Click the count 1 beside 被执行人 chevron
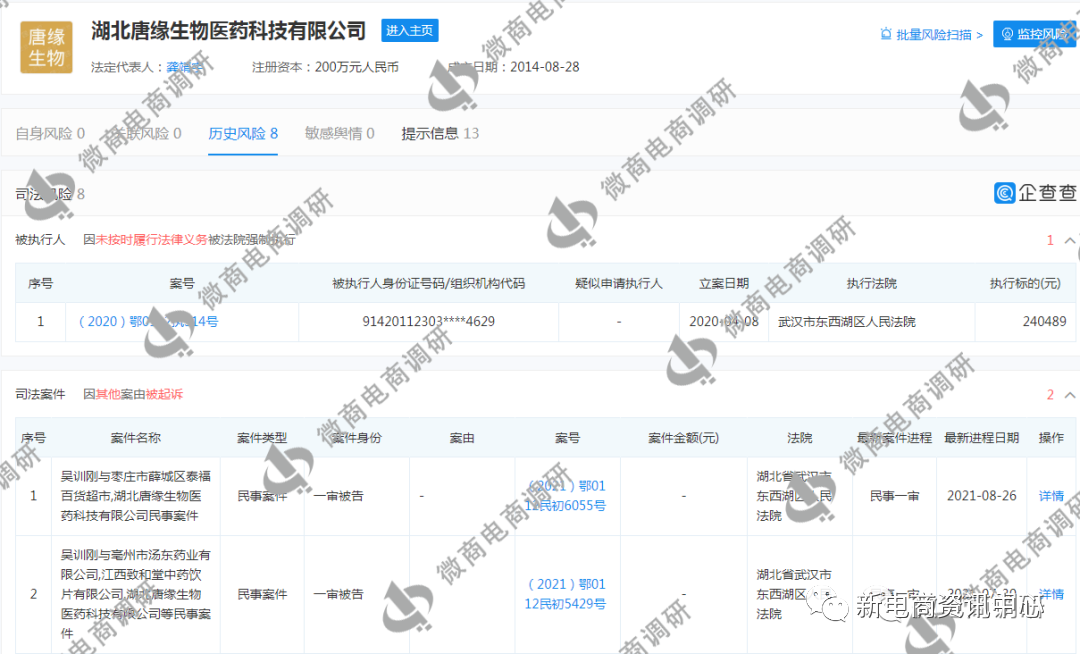 (x=1050, y=240)
